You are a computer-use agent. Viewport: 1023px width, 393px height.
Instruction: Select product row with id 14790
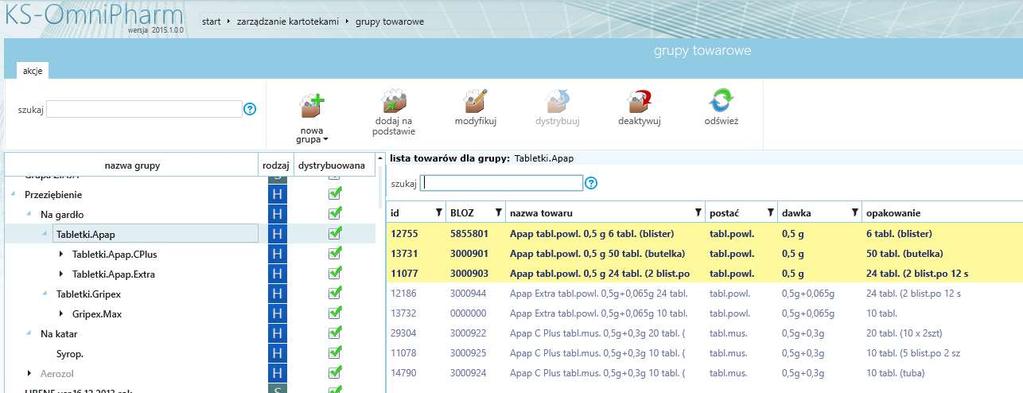[x=705, y=373]
